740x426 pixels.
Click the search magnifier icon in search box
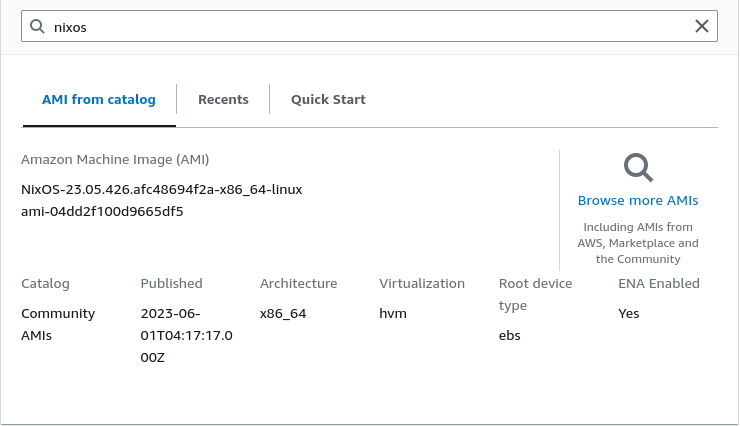pos(37,26)
